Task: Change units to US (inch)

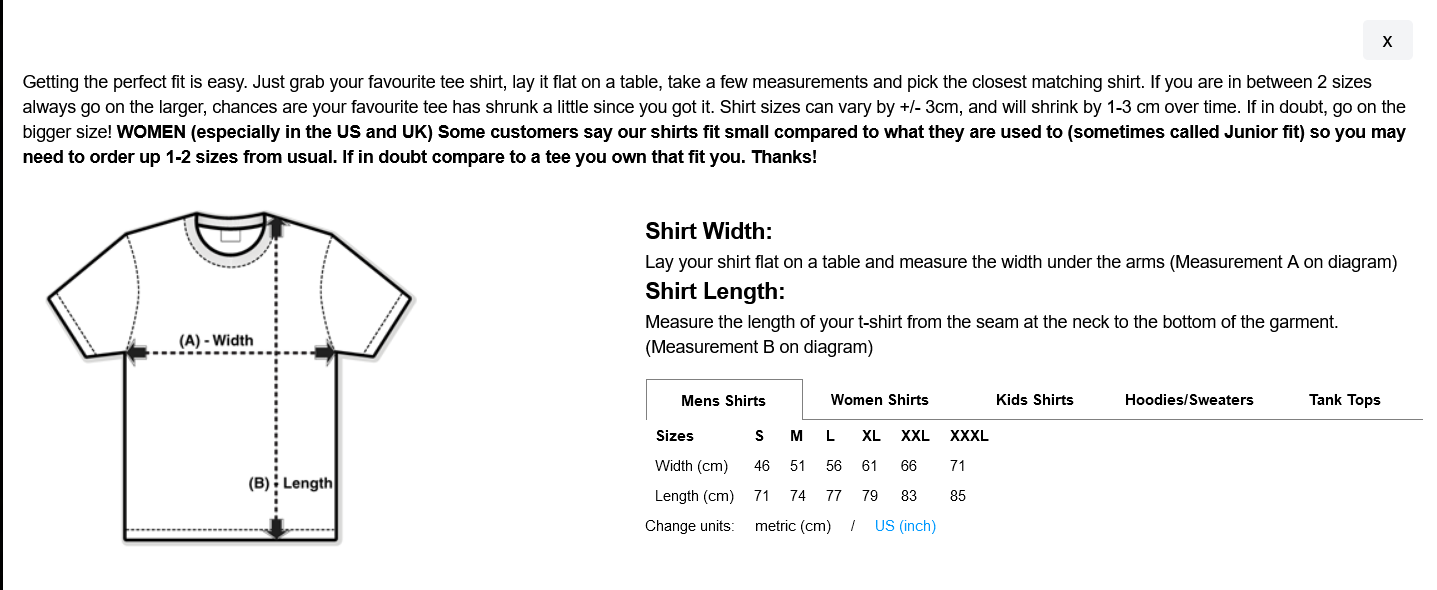Action: [905, 526]
